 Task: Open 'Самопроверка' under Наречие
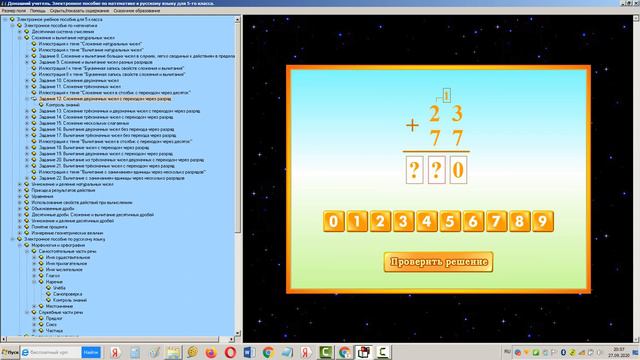tap(67, 294)
